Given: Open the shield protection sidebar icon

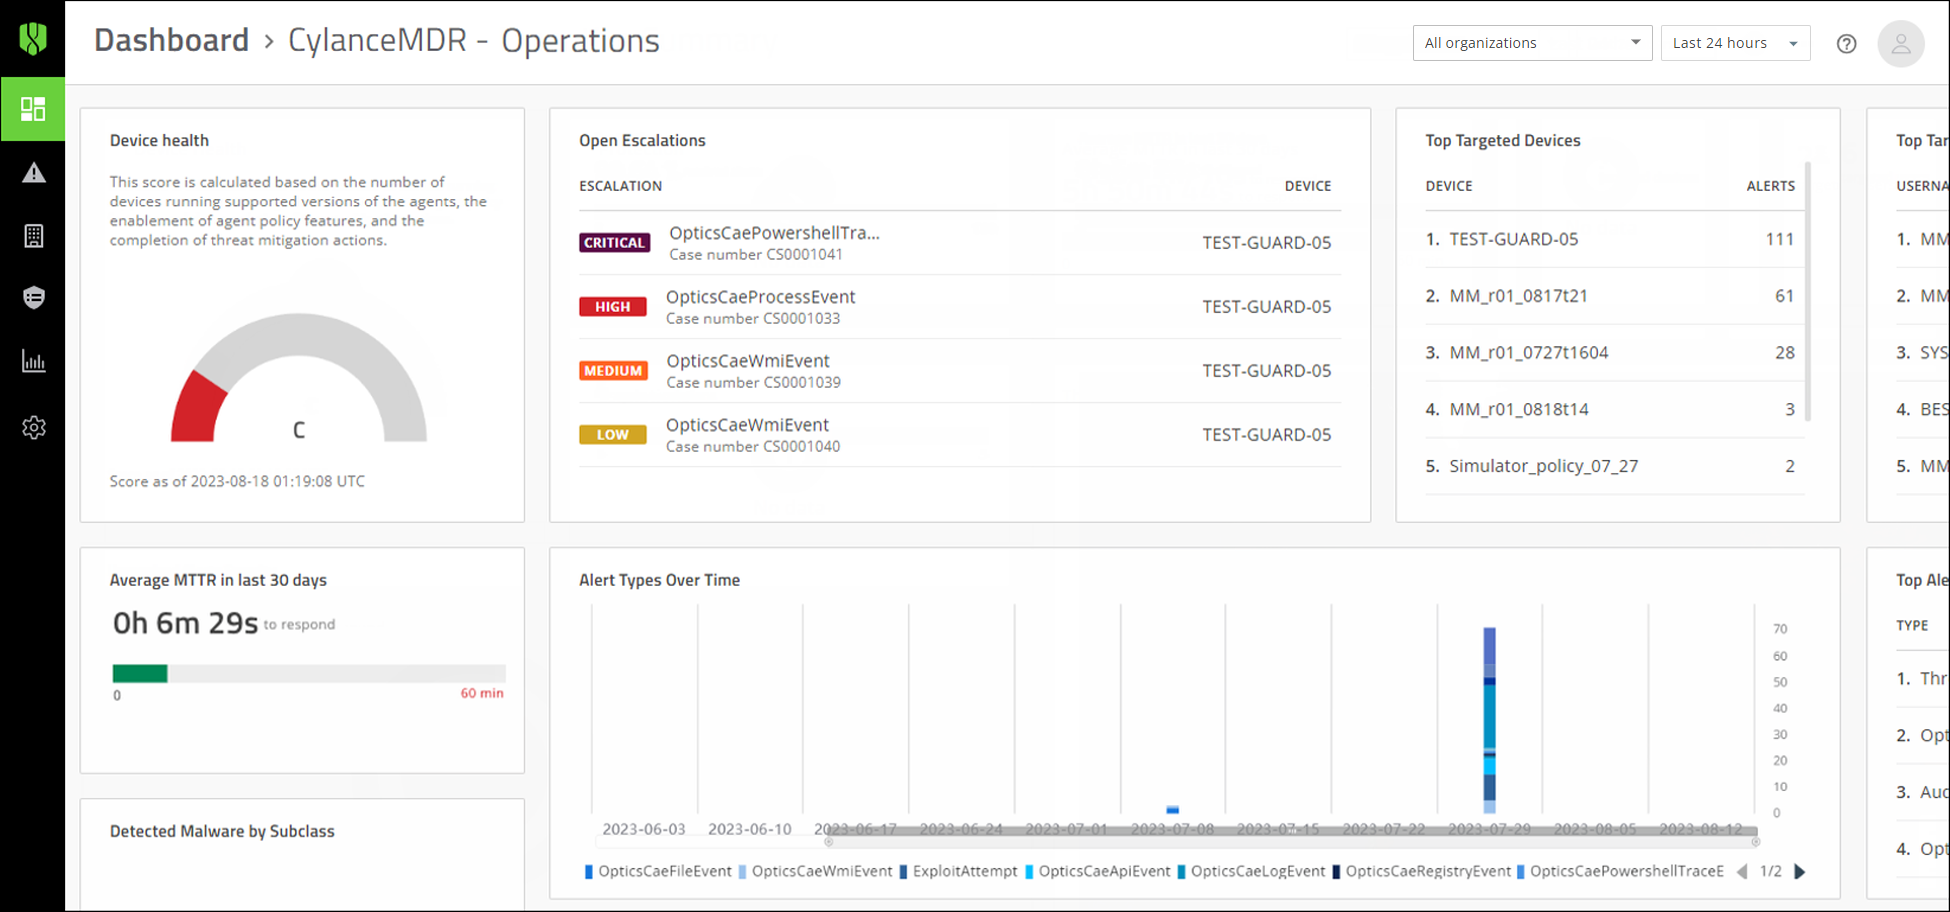Looking at the screenshot, I should [33, 298].
